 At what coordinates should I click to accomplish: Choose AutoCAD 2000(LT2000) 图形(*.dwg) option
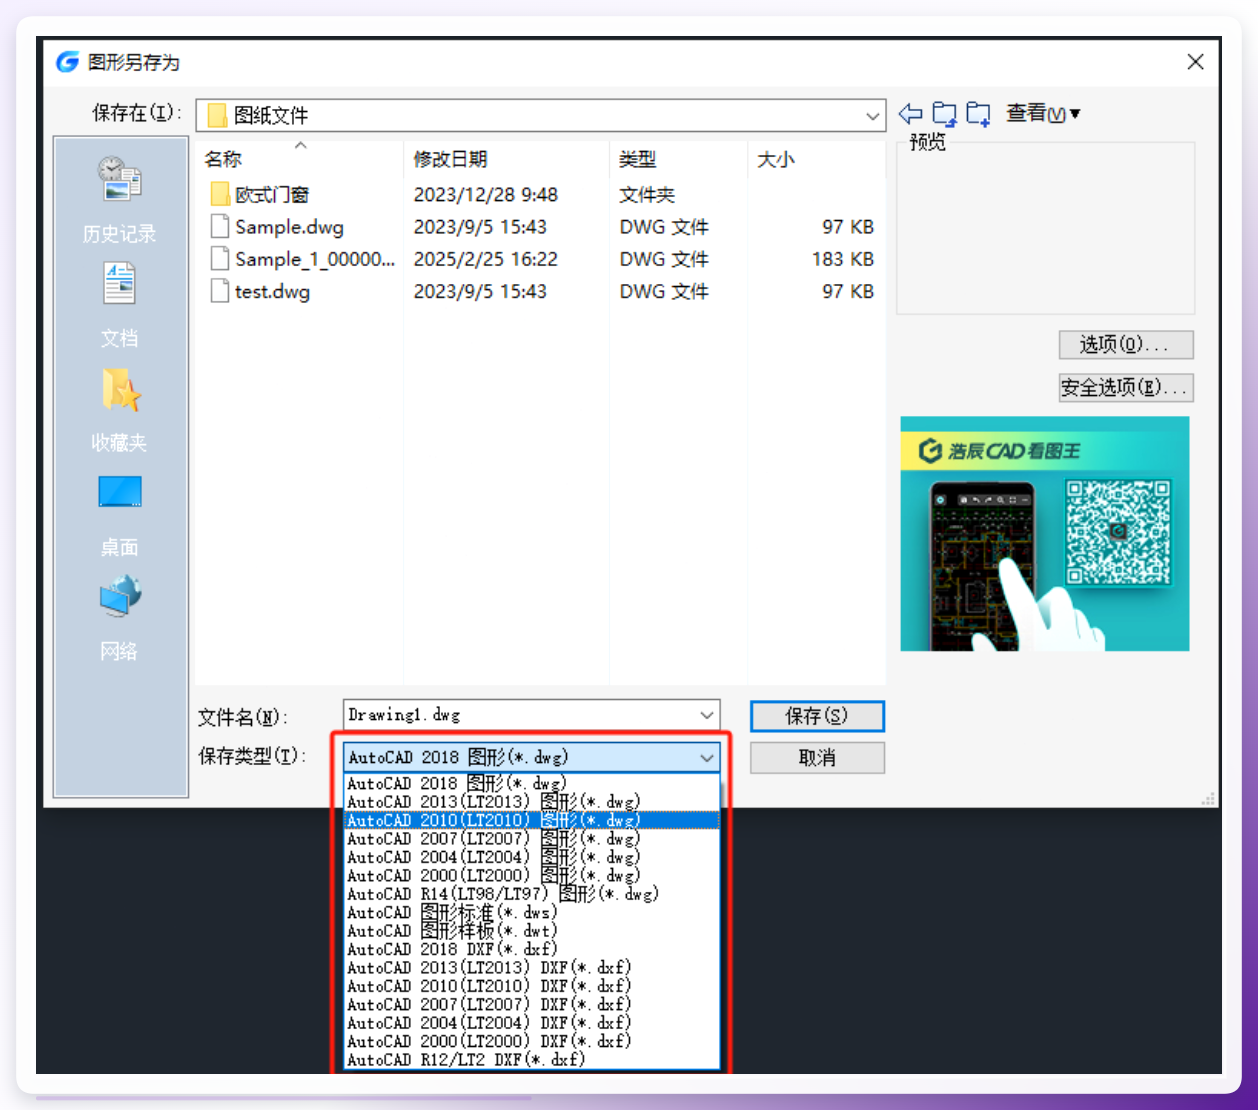531,875
